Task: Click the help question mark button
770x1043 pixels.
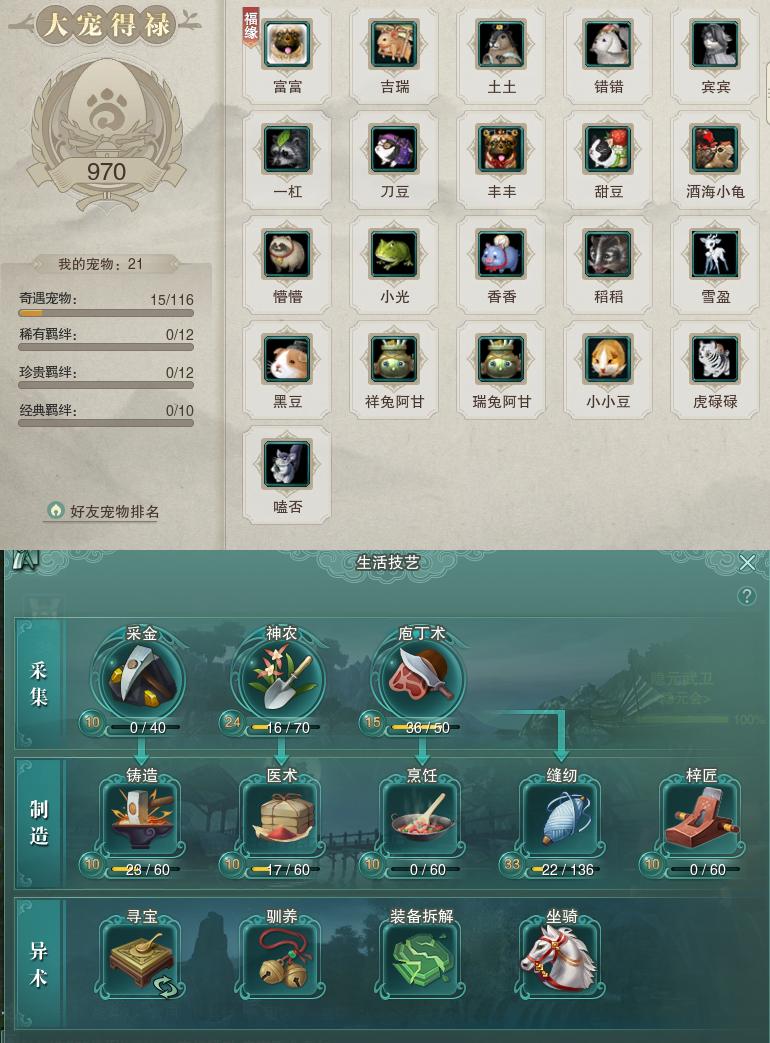Action: pyautogui.click(x=747, y=595)
